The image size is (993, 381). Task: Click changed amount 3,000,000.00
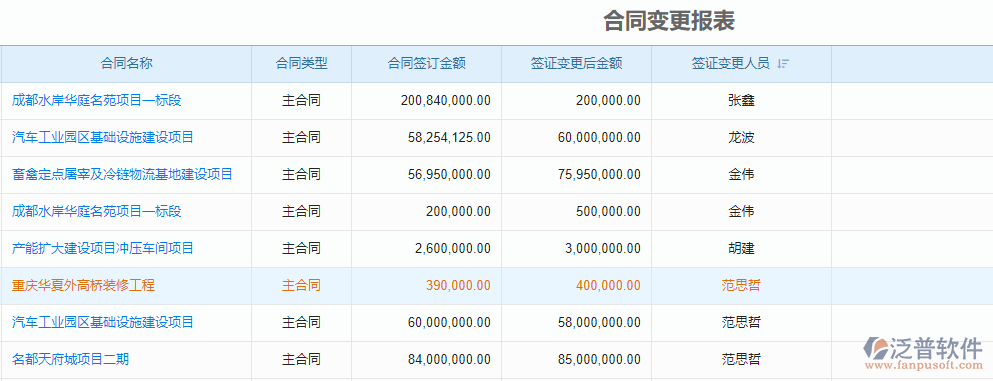pyautogui.click(x=603, y=248)
